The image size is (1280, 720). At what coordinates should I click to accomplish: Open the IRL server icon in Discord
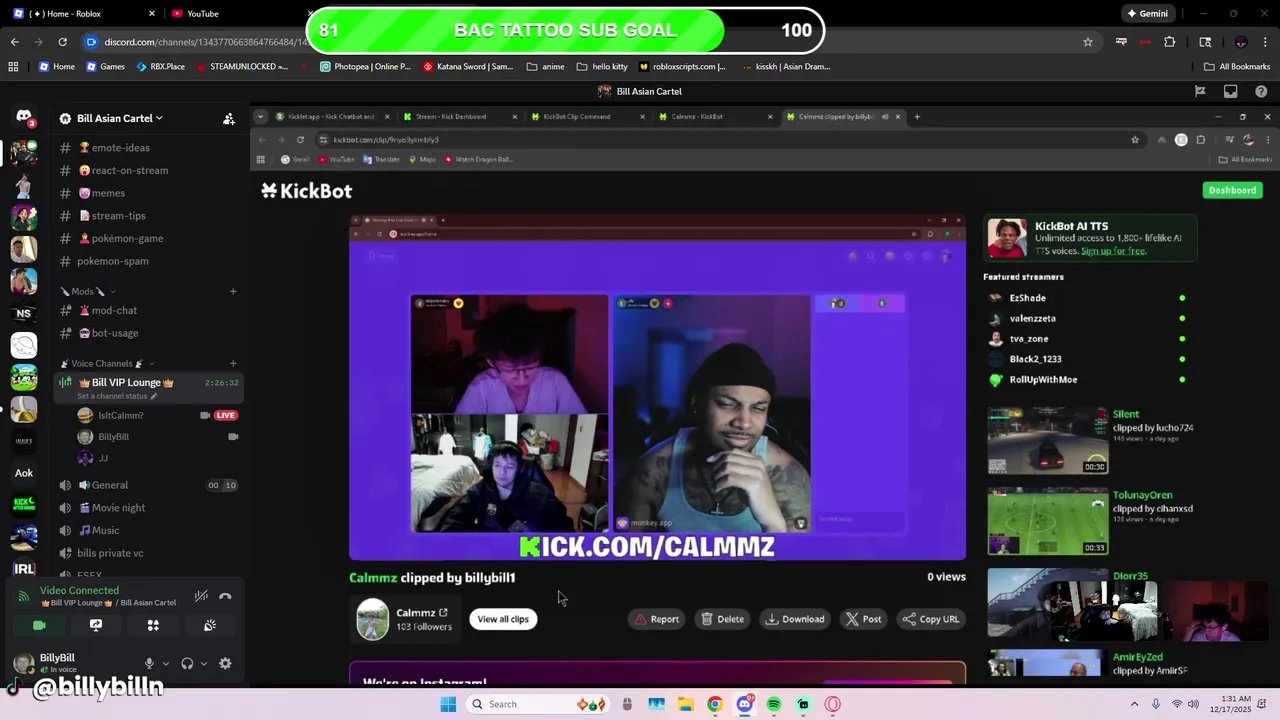pyautogui.click(x=24, y=569)
